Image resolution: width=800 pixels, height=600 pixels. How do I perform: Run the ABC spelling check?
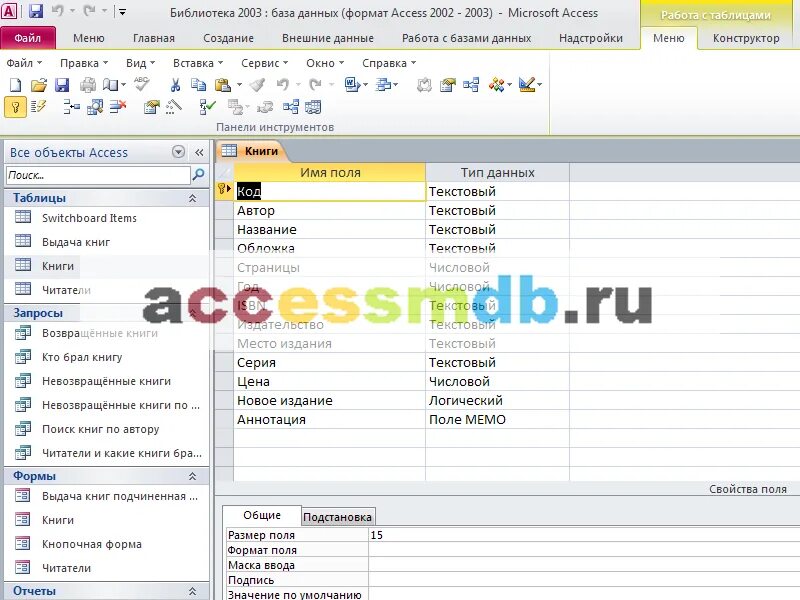coord(141,84)
